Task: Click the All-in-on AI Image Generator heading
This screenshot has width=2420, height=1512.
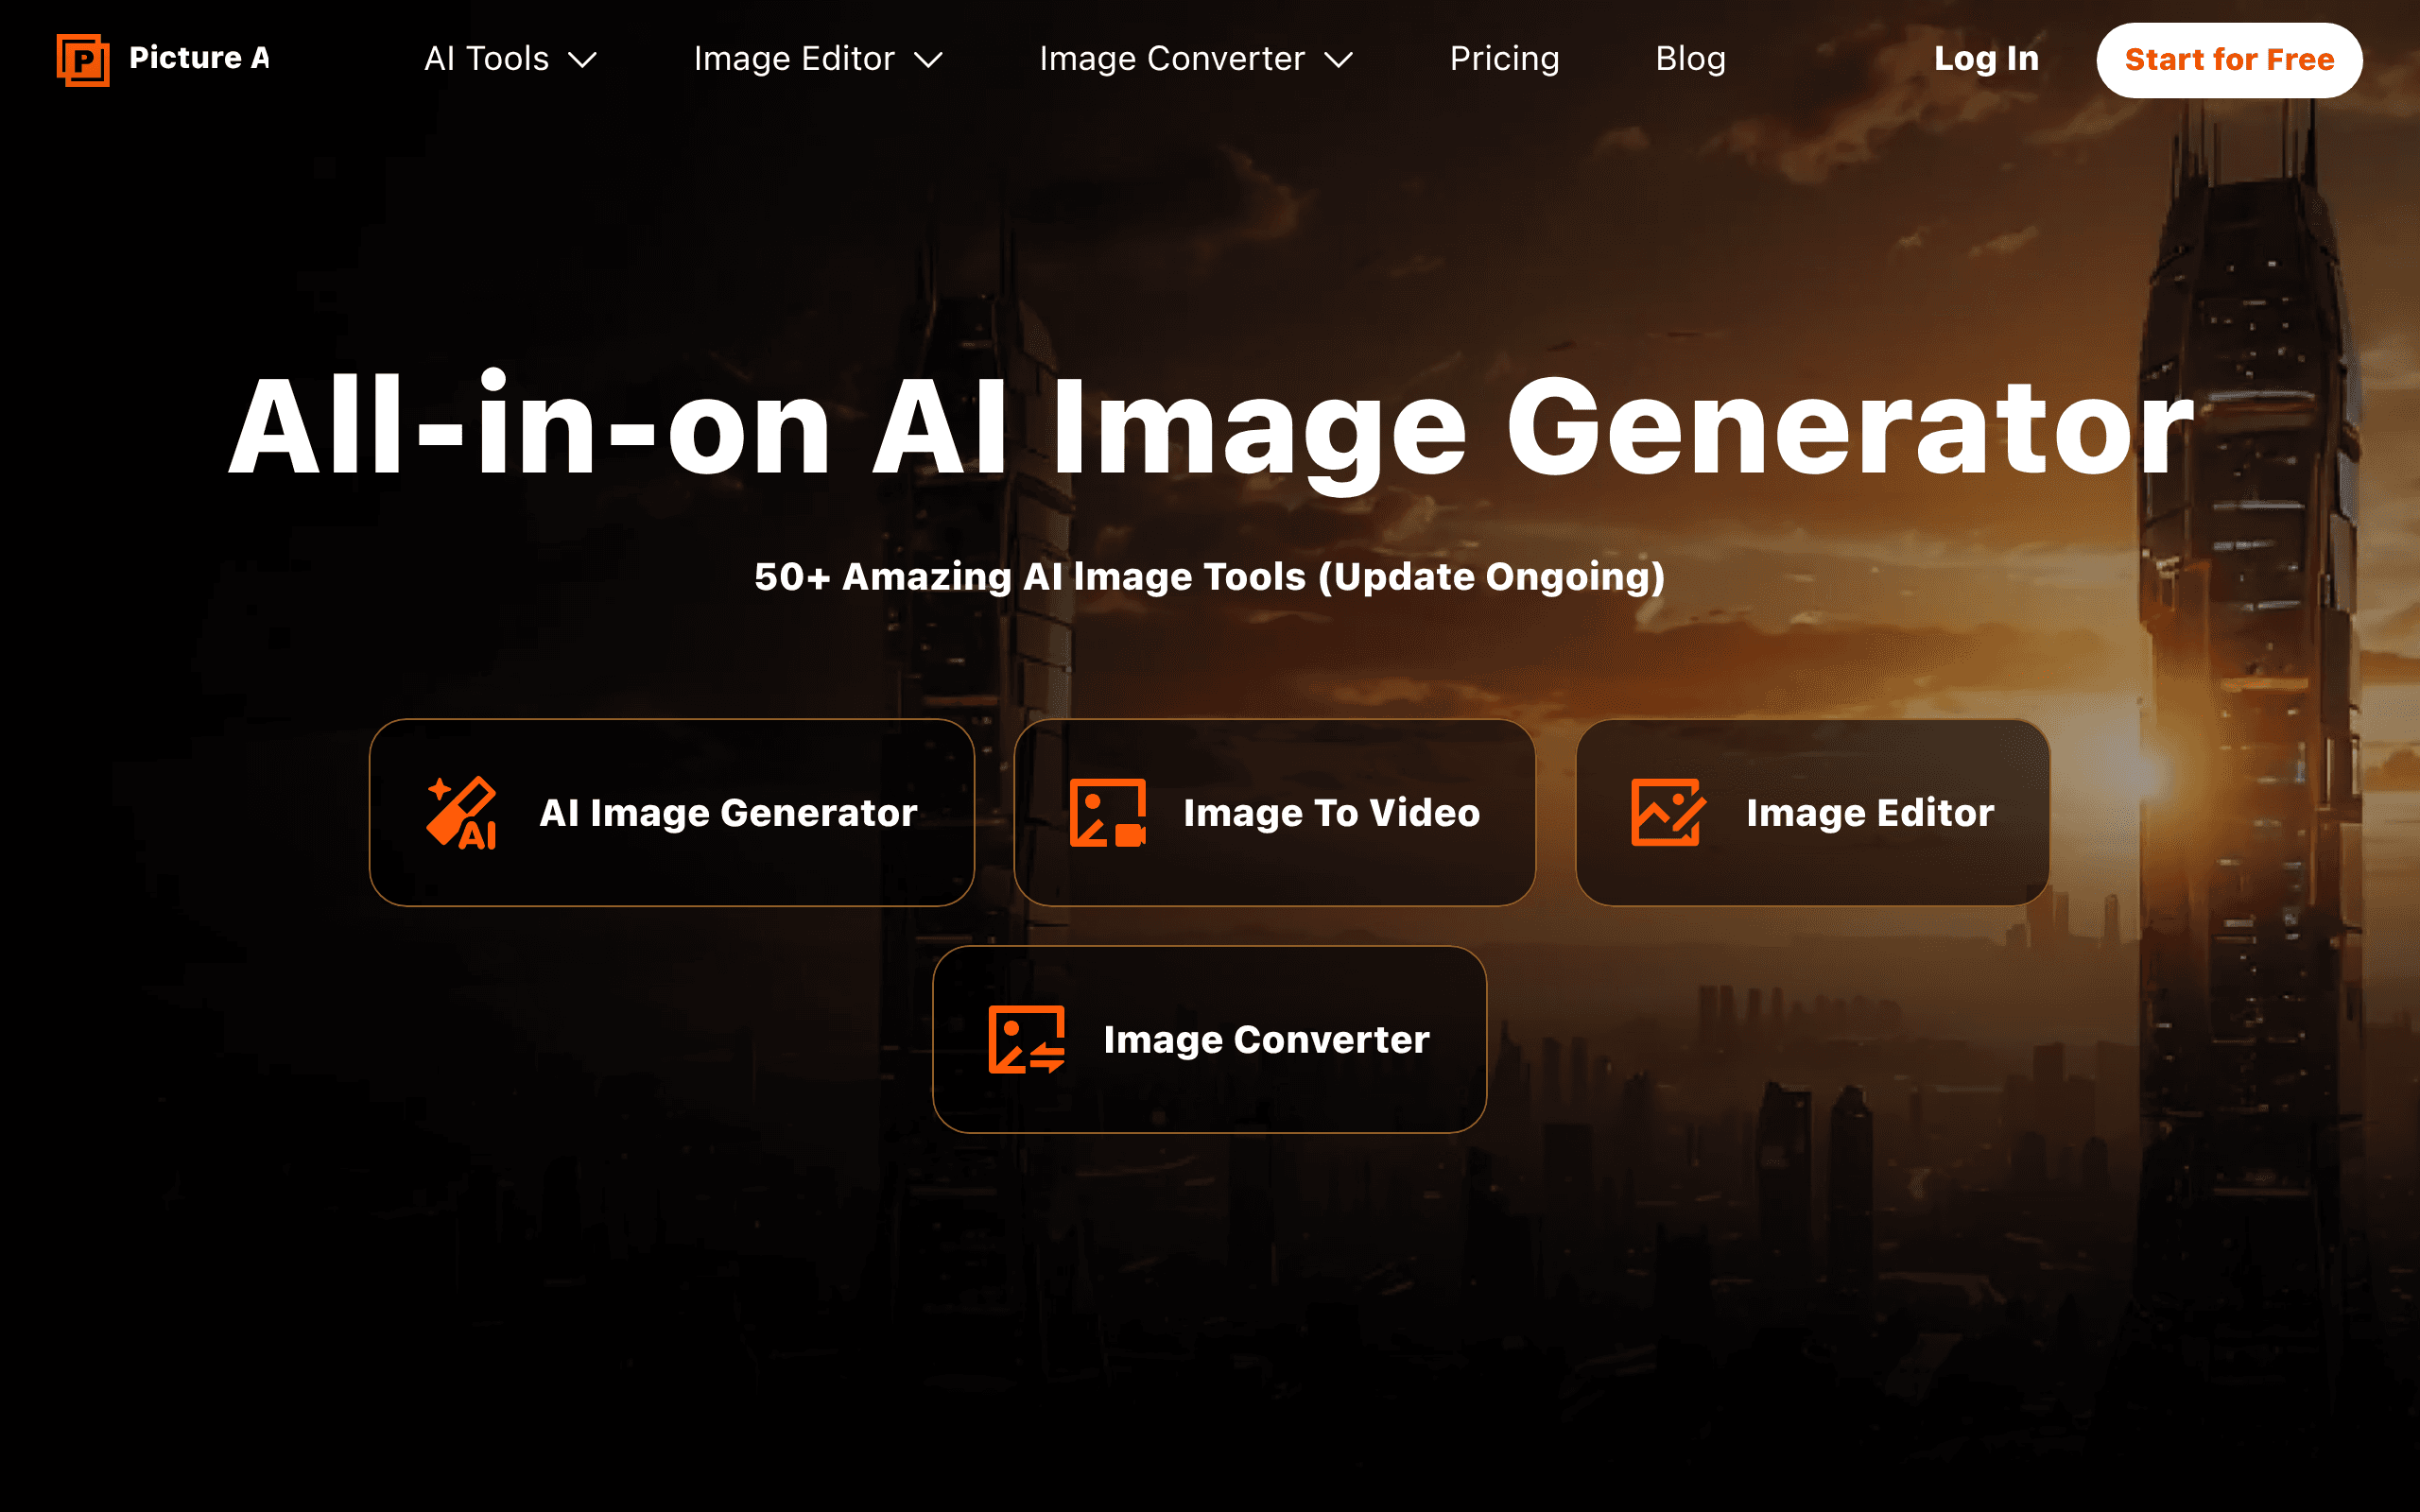Action: click(x=1210, y=428)
